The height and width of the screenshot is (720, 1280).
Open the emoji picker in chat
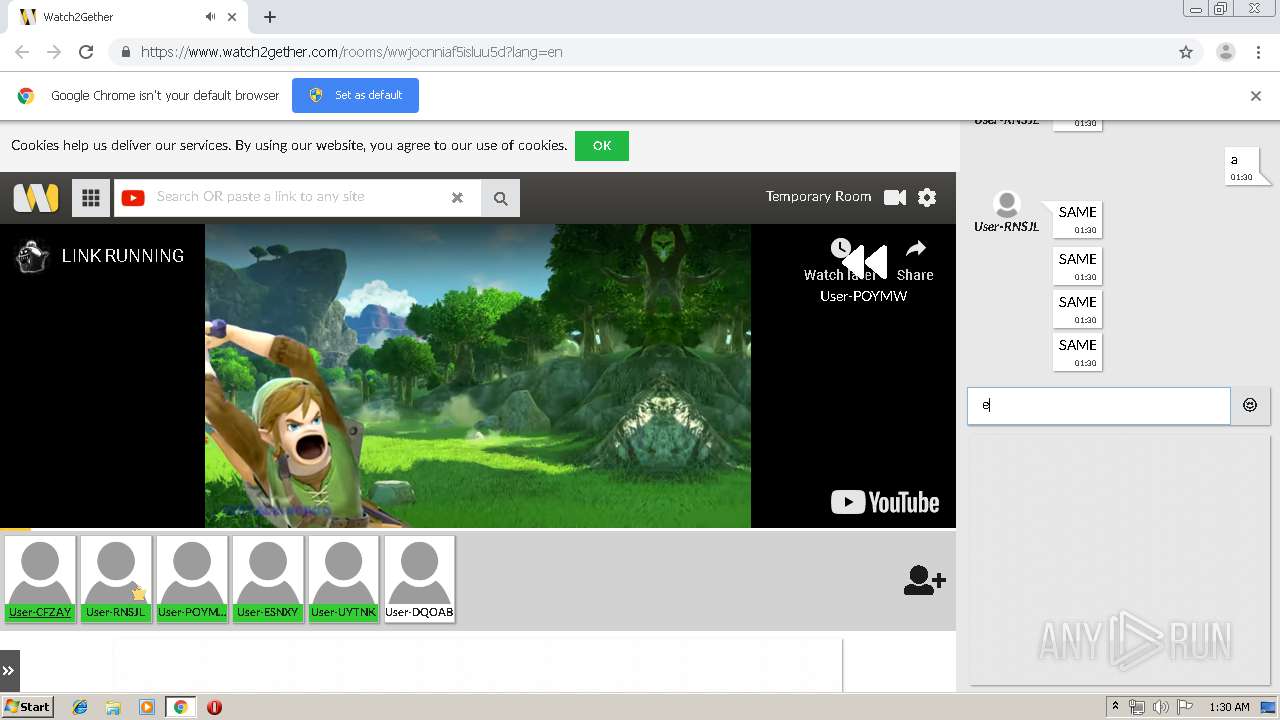pos(1250,405)
